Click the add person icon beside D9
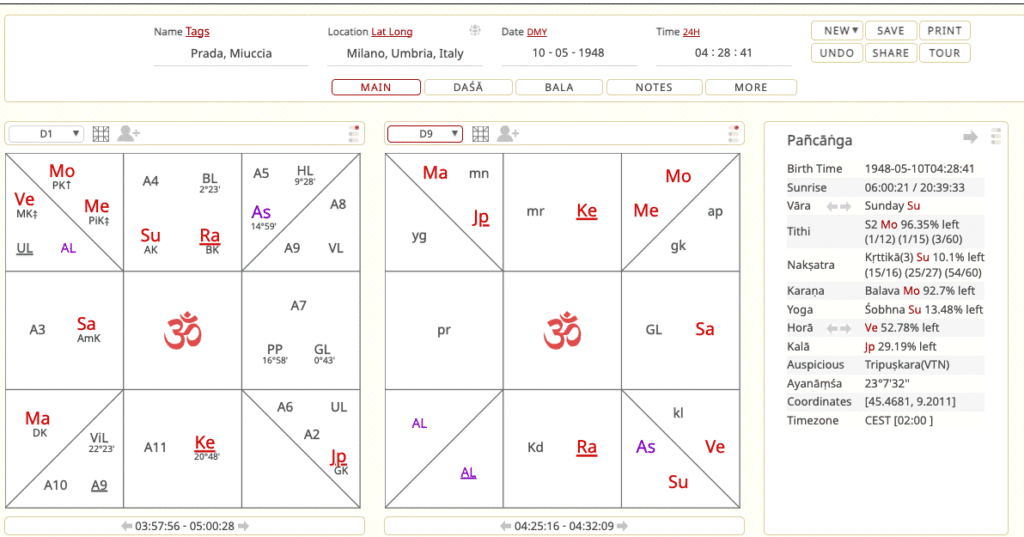Screen dimensions: 1024x537 click(x=508, y=133)
